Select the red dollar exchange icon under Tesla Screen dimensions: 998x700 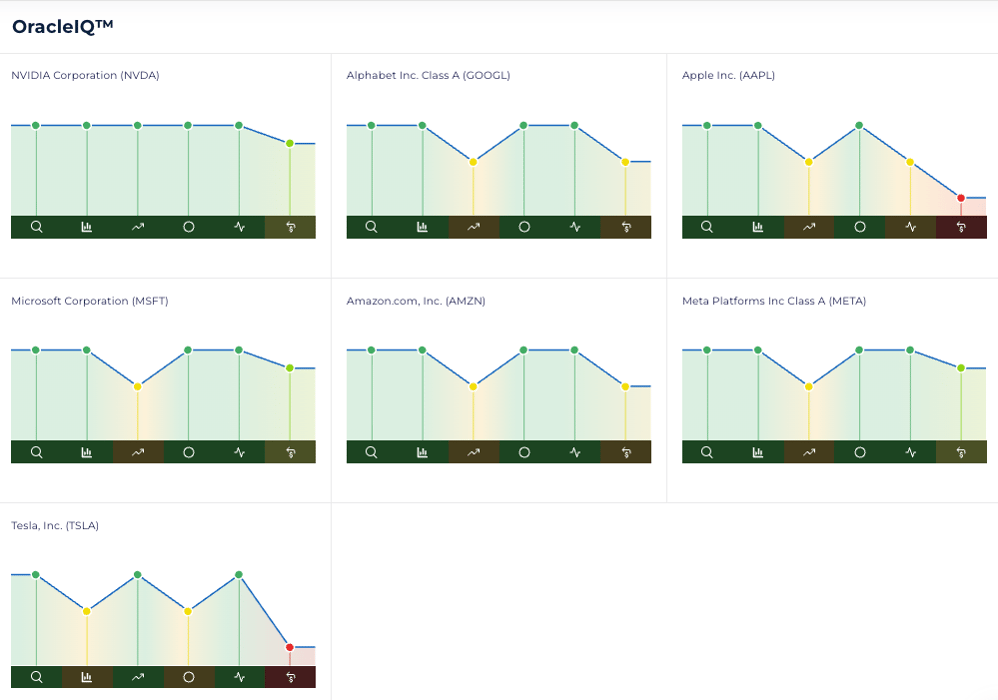pyautogui.click(x=290, y=677)
